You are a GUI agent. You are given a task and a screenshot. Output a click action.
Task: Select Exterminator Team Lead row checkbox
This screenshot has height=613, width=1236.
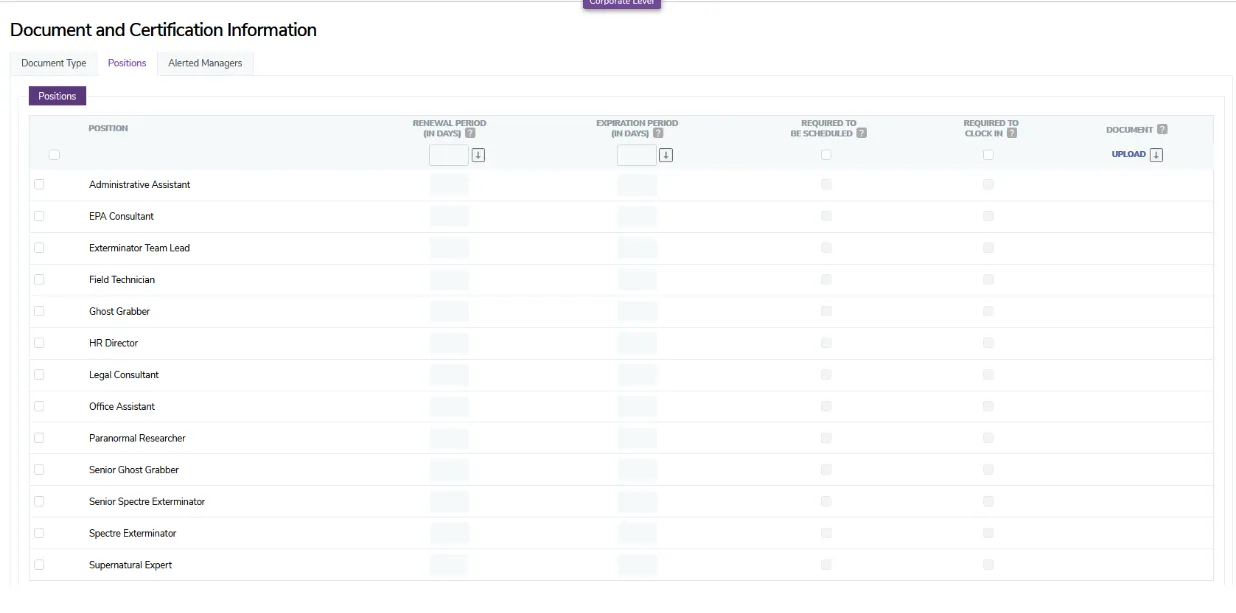(x=39, y=248)
